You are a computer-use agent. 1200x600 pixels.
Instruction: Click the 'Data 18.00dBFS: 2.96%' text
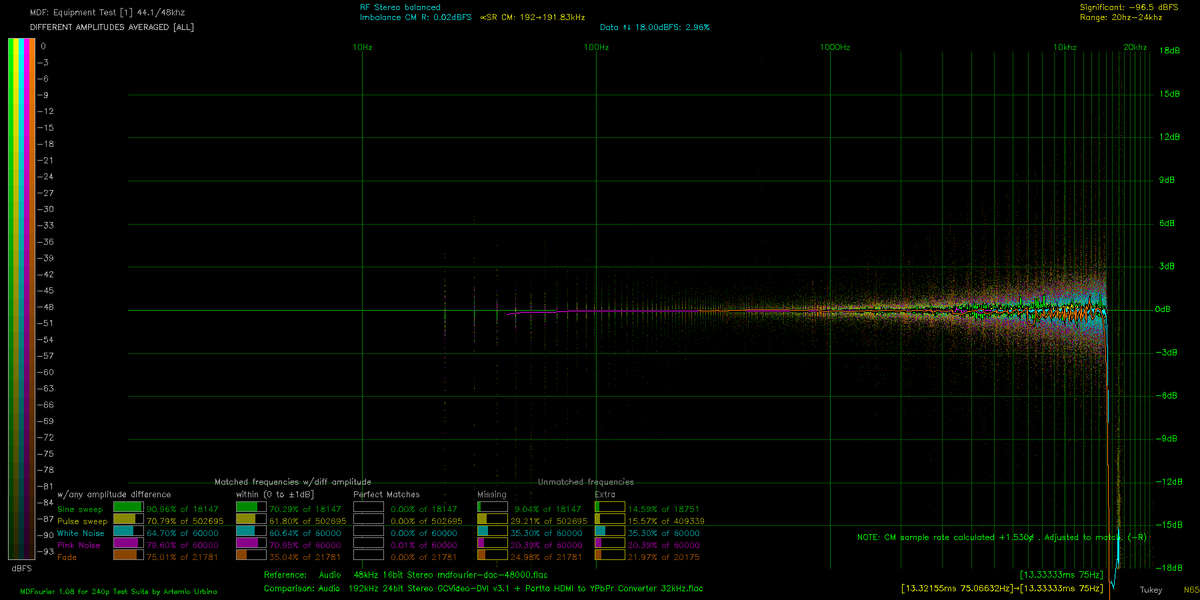coord(653,28)
